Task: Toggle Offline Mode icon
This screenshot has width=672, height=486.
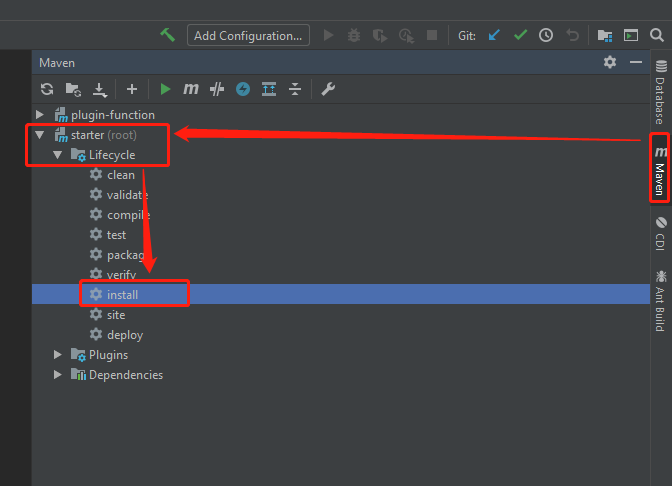Action: [x=217, y=89]
